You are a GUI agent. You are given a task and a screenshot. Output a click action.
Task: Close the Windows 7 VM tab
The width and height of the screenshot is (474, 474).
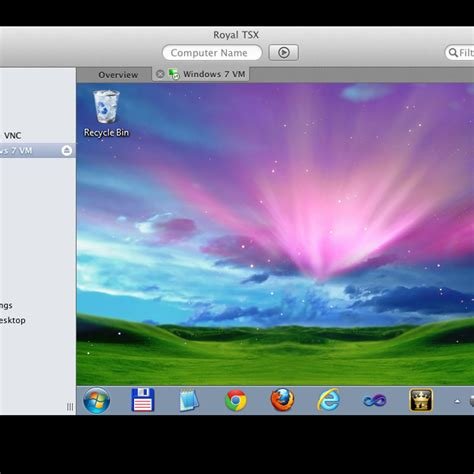point(160,74)
